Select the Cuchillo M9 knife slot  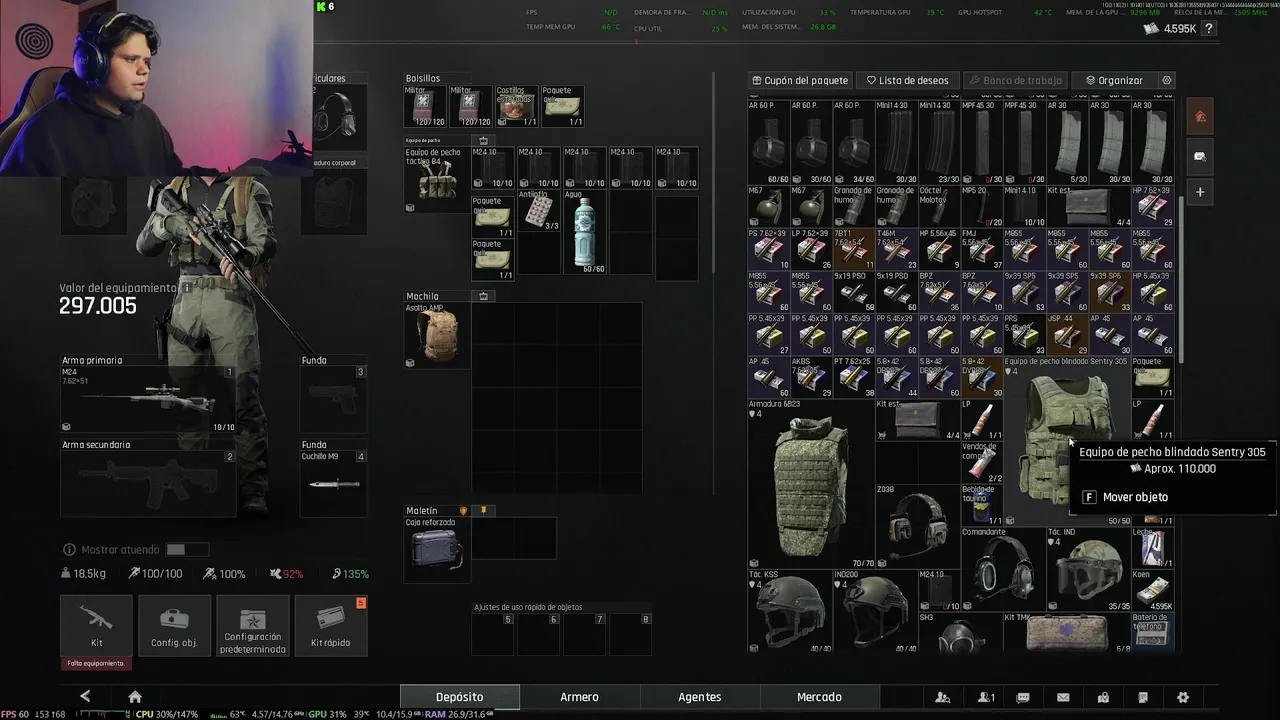[x=334, y=484]
